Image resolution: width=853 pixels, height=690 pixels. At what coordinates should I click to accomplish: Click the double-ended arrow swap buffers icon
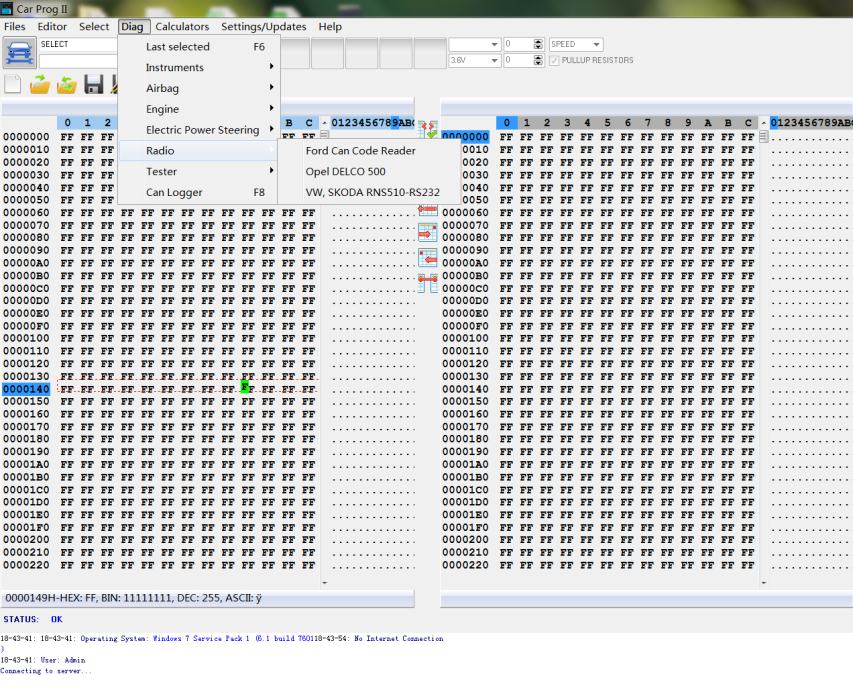click(x=427, y=283)
